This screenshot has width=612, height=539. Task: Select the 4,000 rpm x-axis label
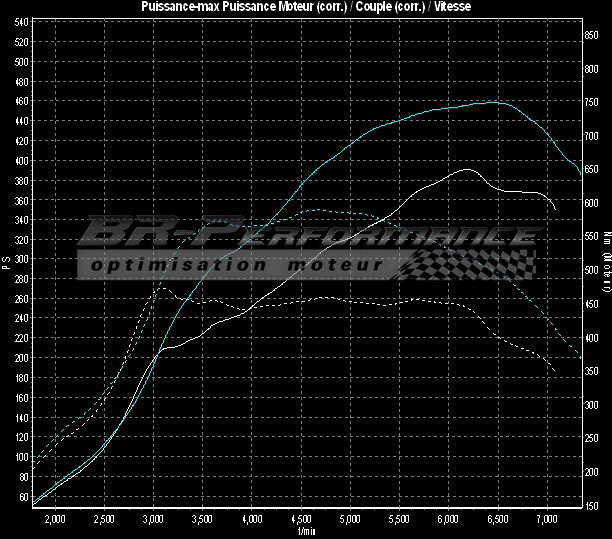[x=251, y=519]
